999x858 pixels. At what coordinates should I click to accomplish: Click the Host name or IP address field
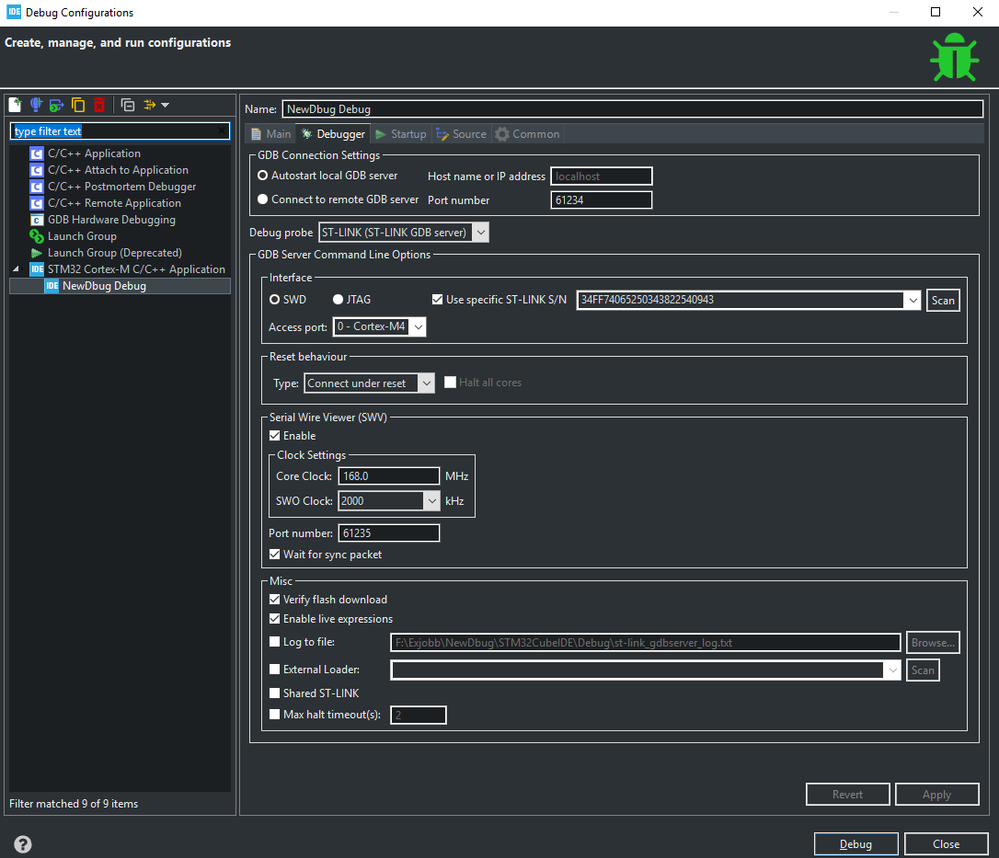tap(601, 176)
